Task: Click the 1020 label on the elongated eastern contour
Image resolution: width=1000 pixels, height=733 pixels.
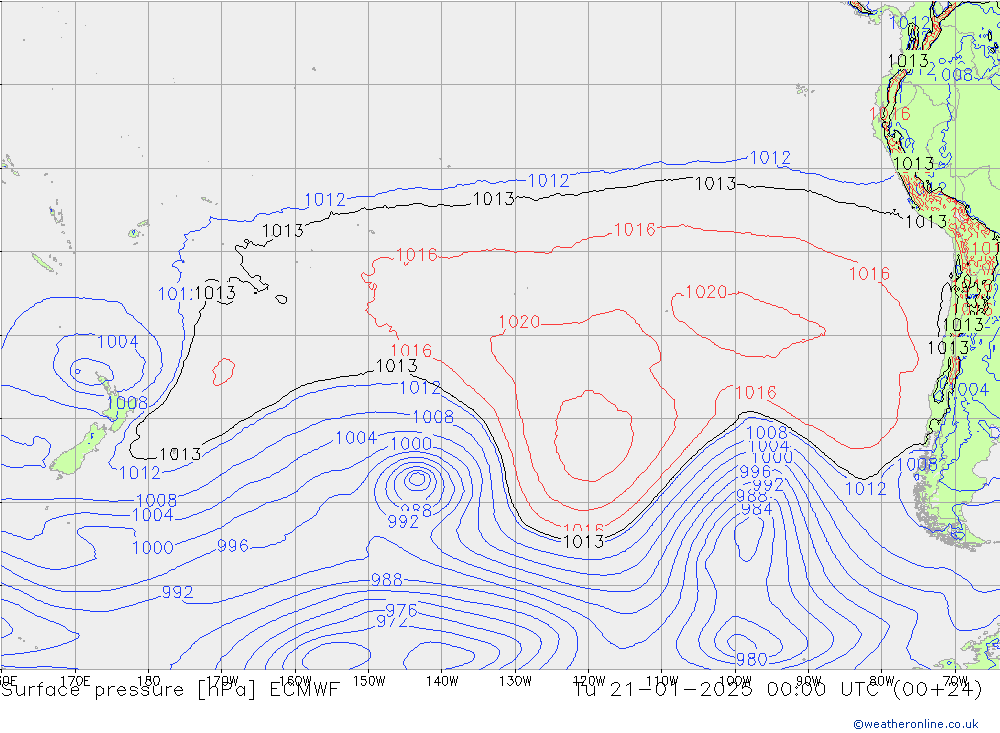Action: [706, 292]
